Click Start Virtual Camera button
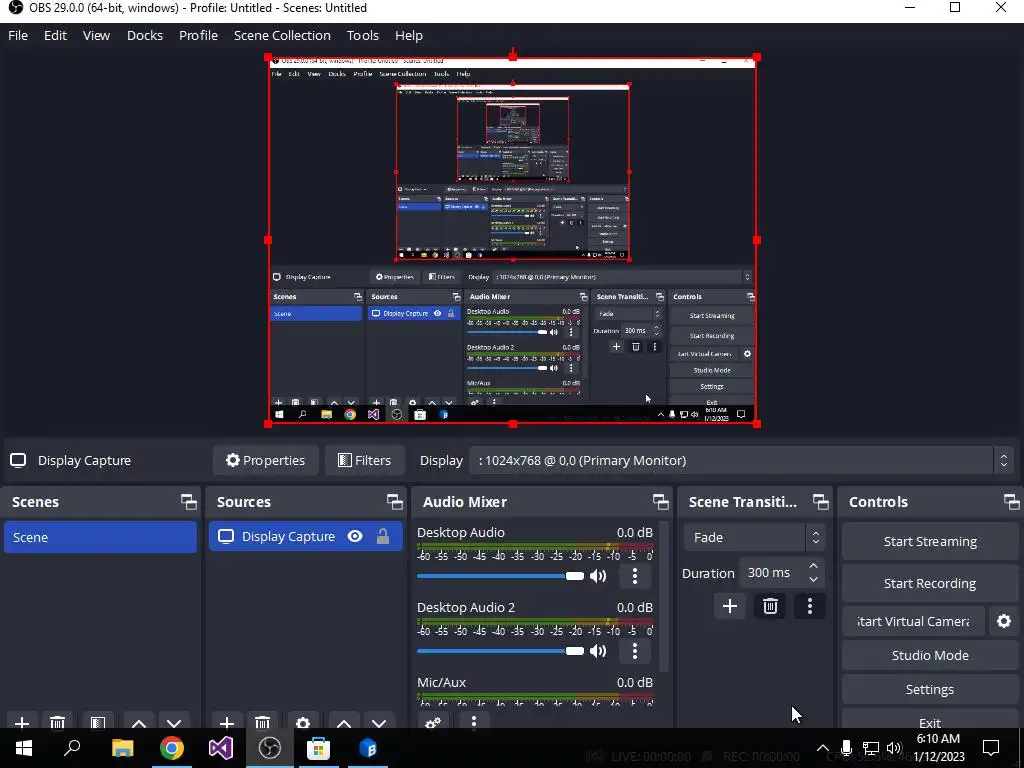Viewport: 1024px width, 768px height. (913, 621)
